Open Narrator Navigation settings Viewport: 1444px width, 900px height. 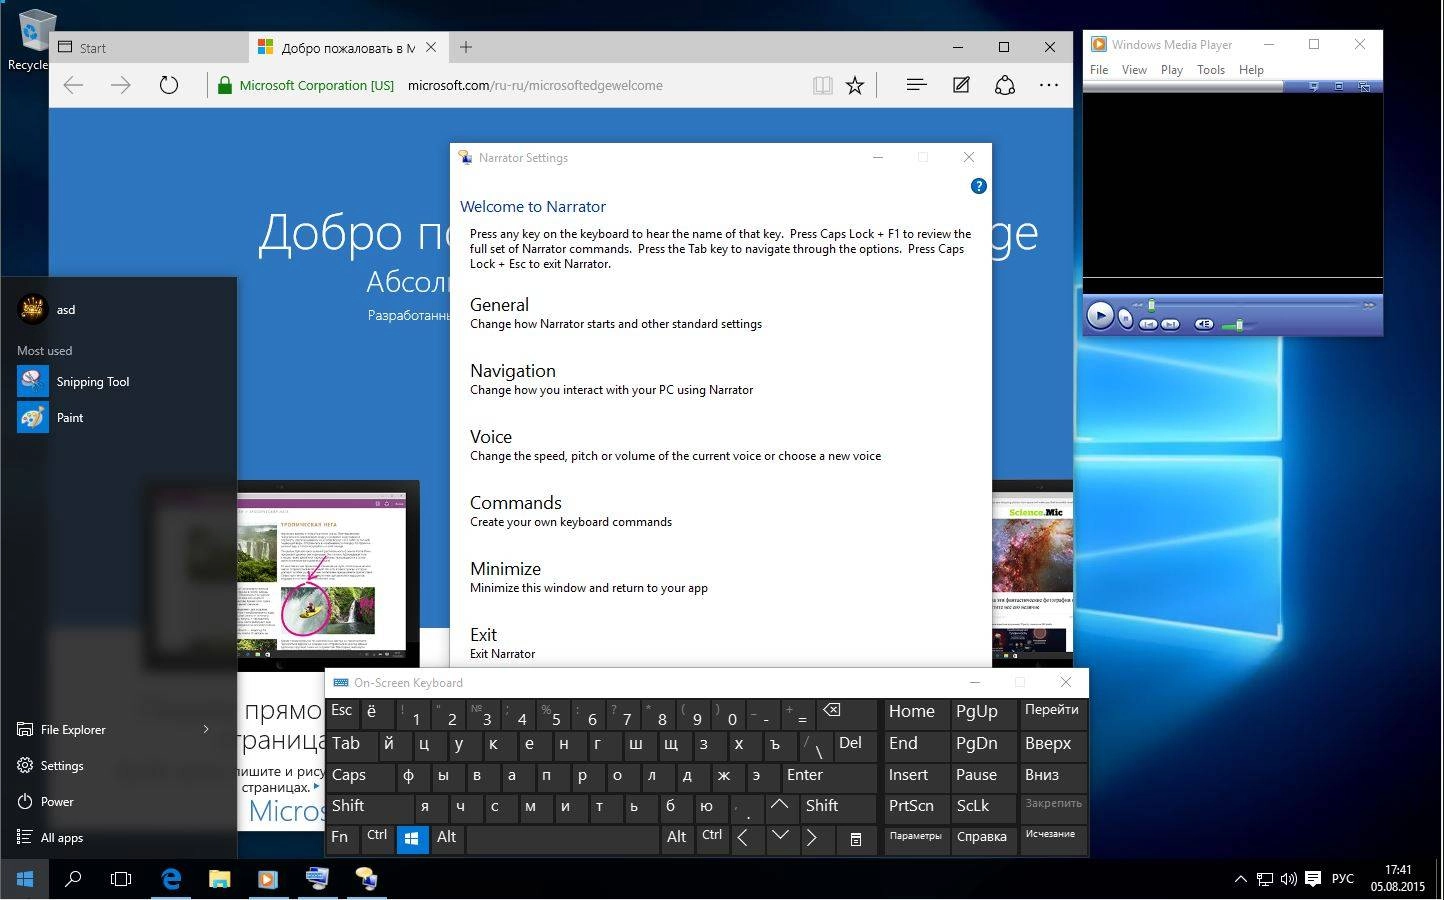pos(611,379)
